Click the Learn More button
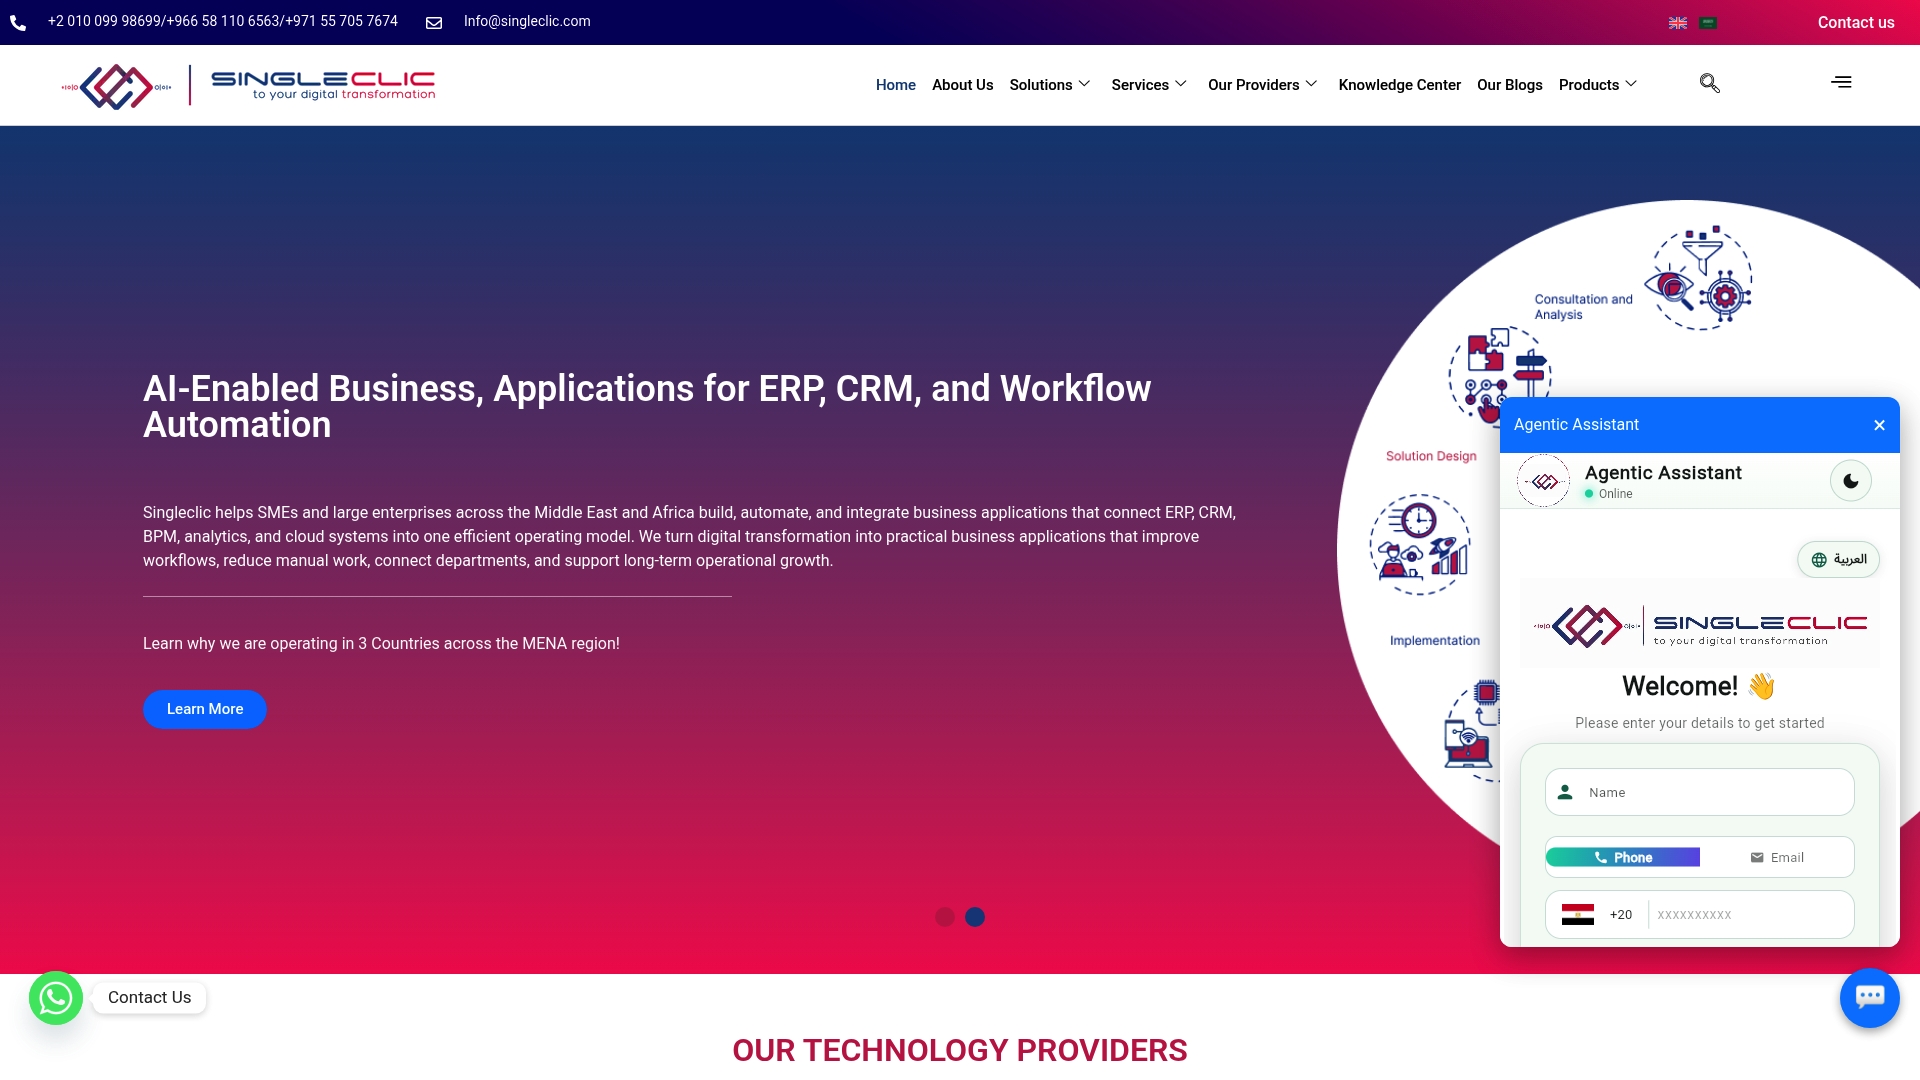 pyautogui.click(x=205, y=709)
